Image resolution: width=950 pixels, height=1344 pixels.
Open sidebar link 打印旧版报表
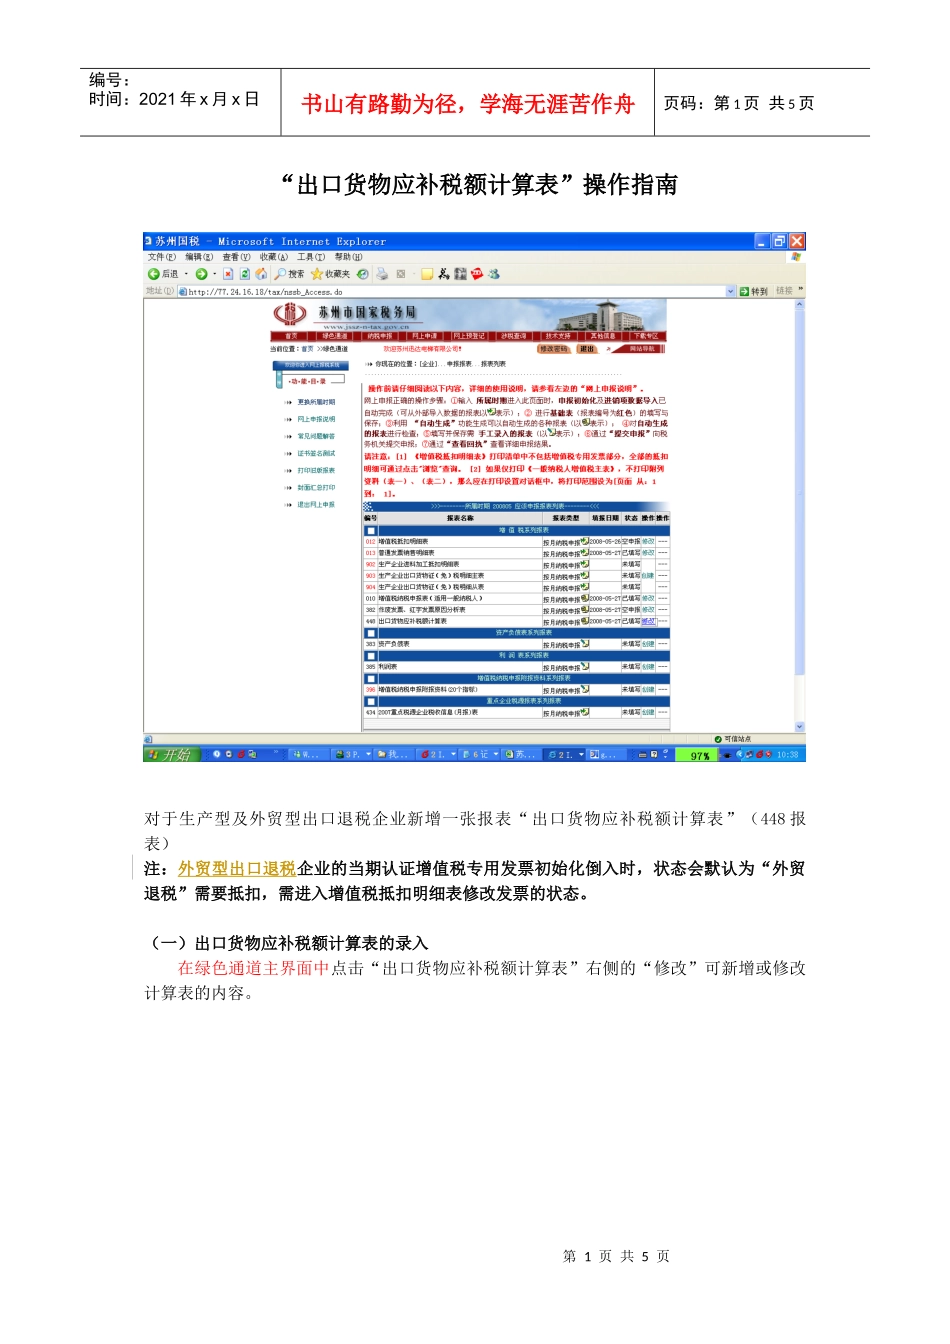(x=316, y=470)
